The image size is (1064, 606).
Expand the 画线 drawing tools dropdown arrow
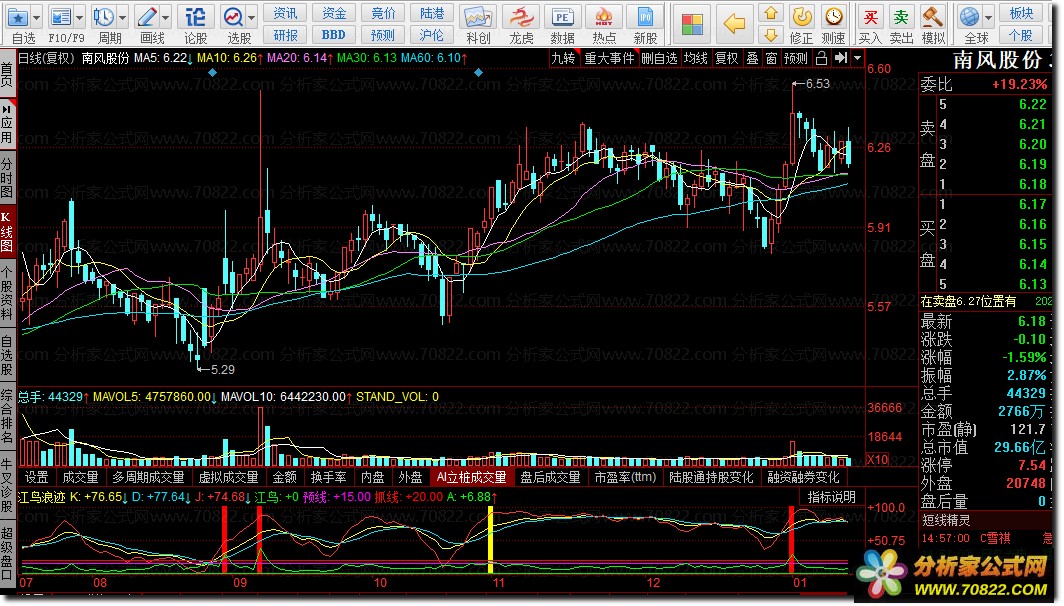click(x=166, y=18)
